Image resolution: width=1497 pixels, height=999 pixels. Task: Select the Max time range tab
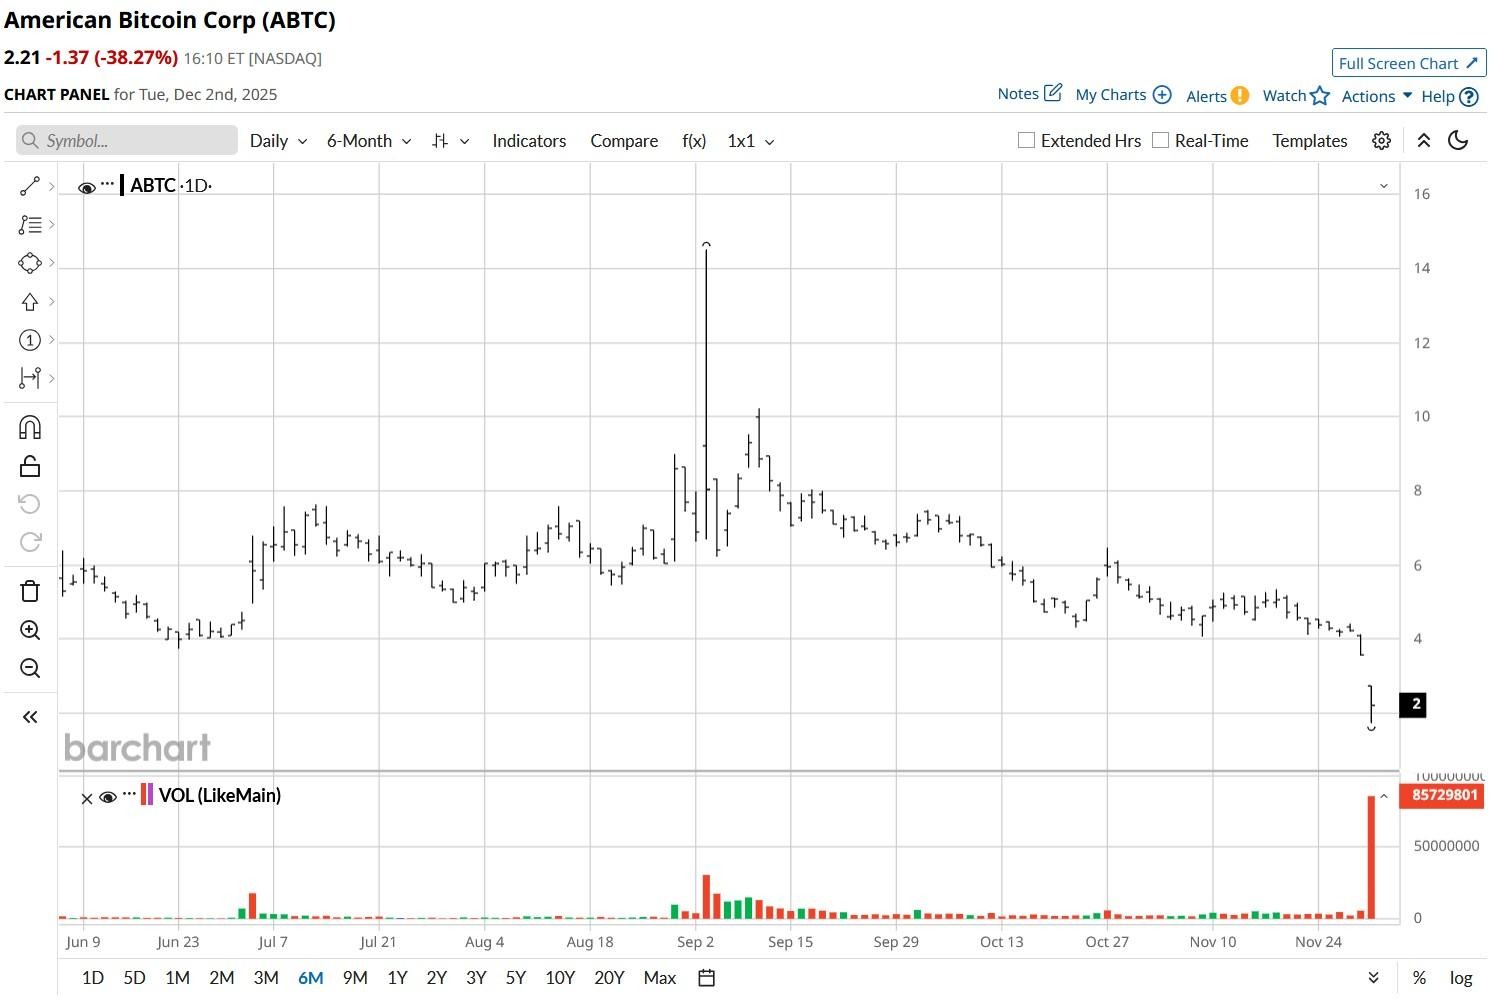tap(660, 978)
